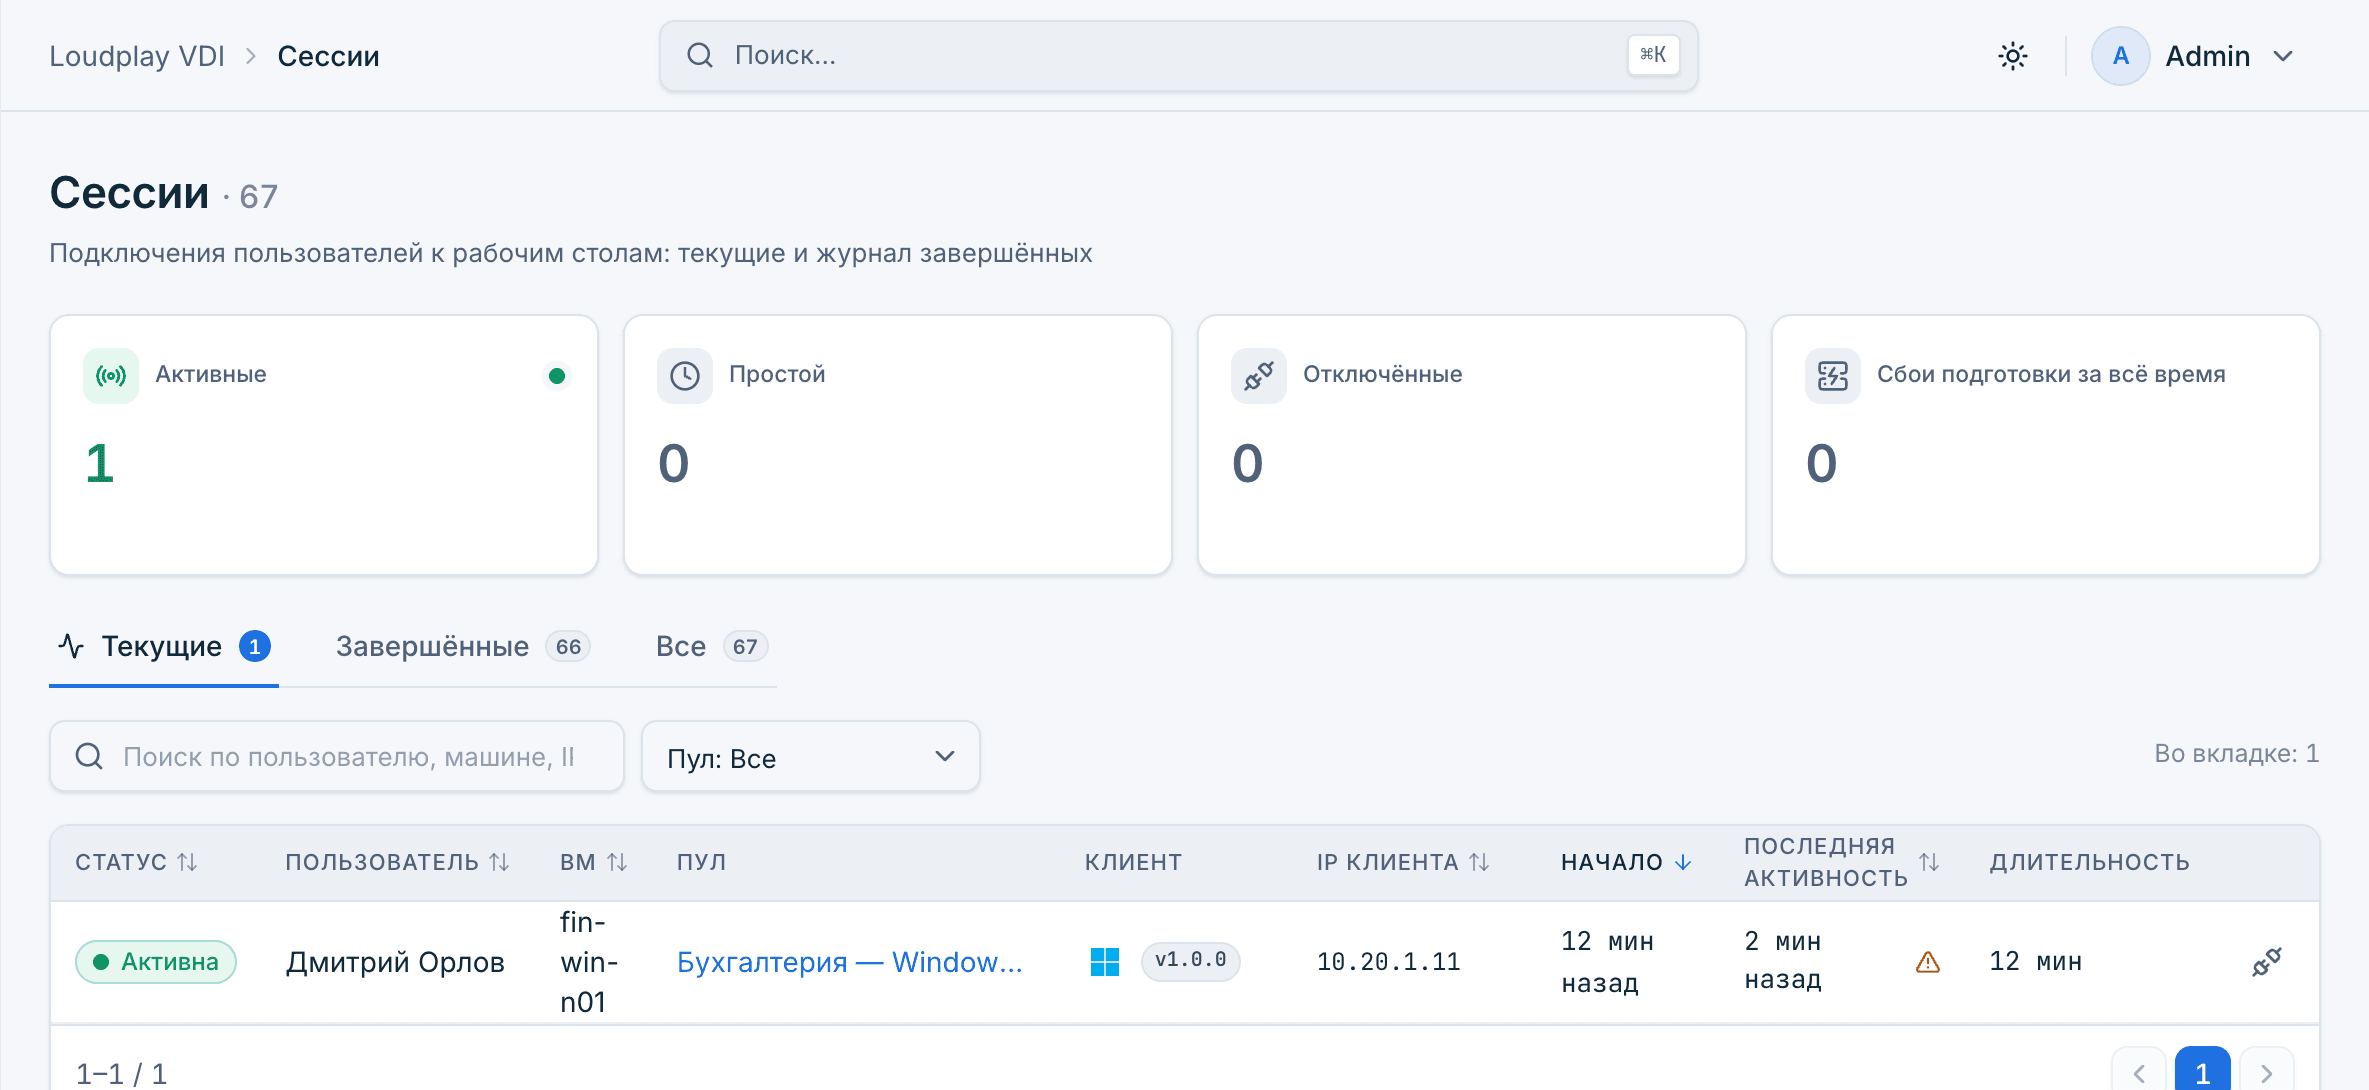Sort table by ВМ column
2369x1090 pixels.
[594, 862]
